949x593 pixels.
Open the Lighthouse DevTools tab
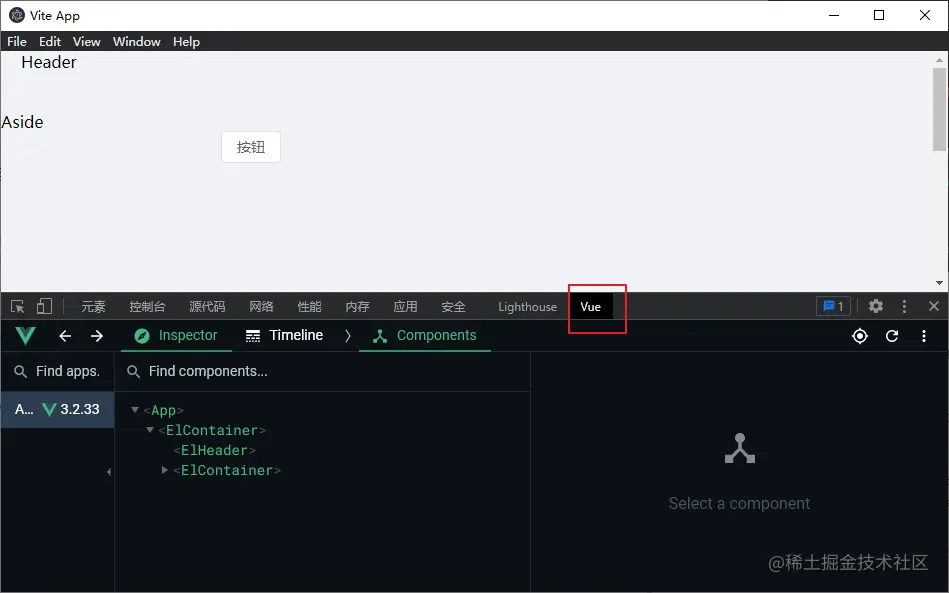527,307
